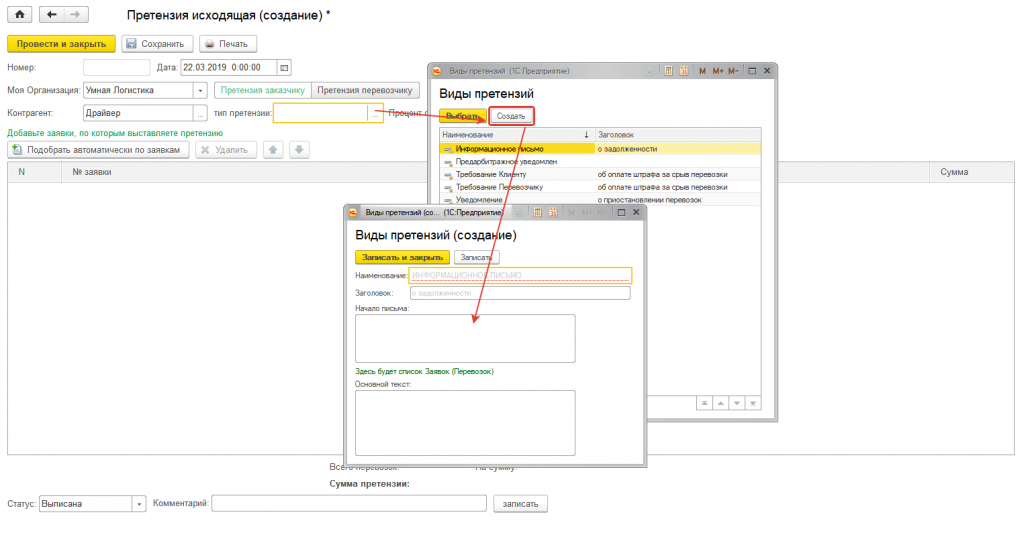1024x543 pixels.
Task: Move row up with arrow button
Action: coord(273,150)
